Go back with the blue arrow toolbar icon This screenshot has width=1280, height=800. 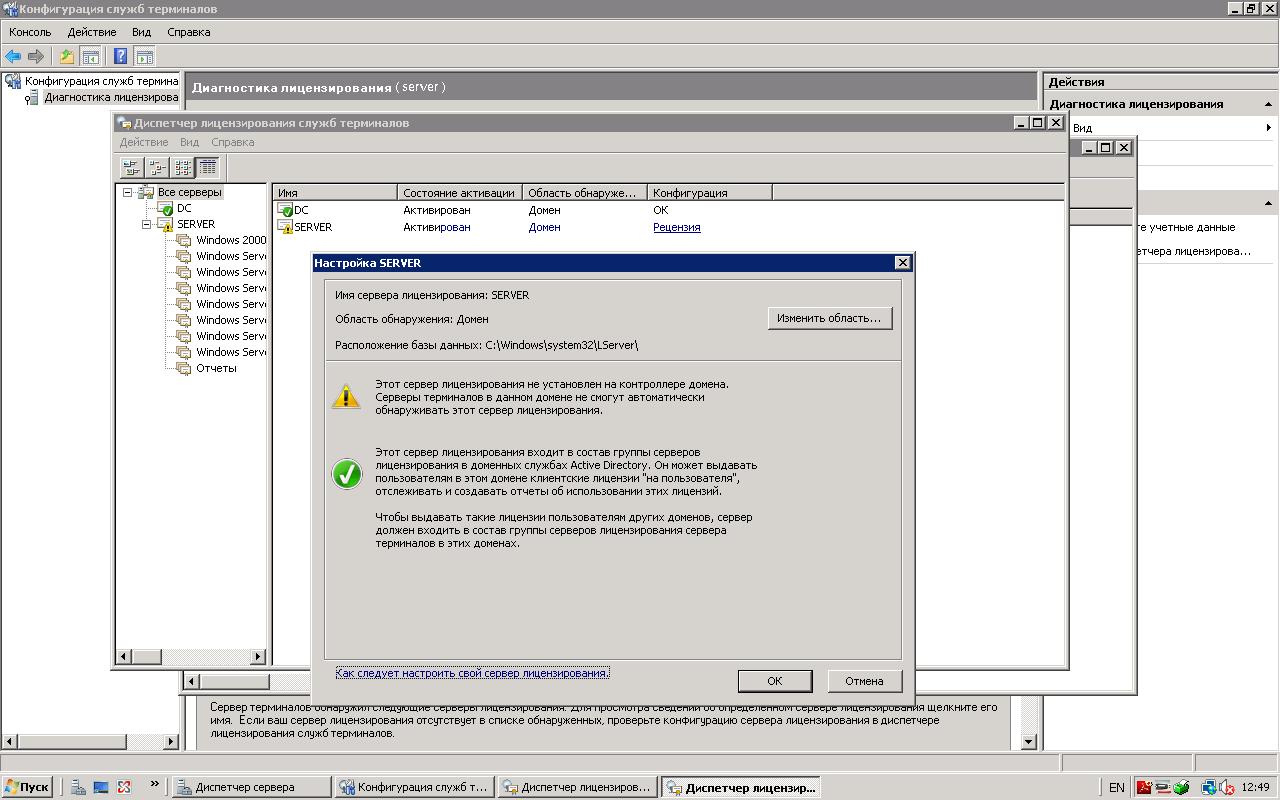tap(13, 57)
